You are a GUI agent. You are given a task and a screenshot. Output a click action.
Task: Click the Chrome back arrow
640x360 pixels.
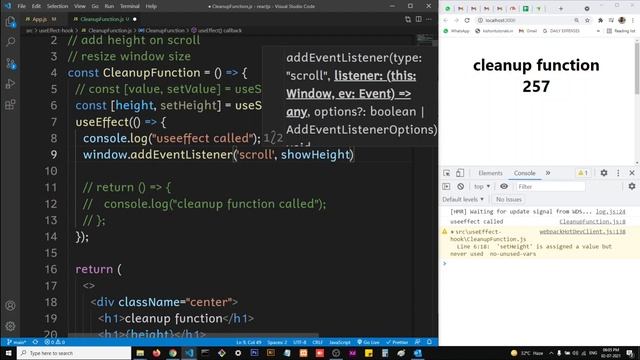click(x=446, y=20)
